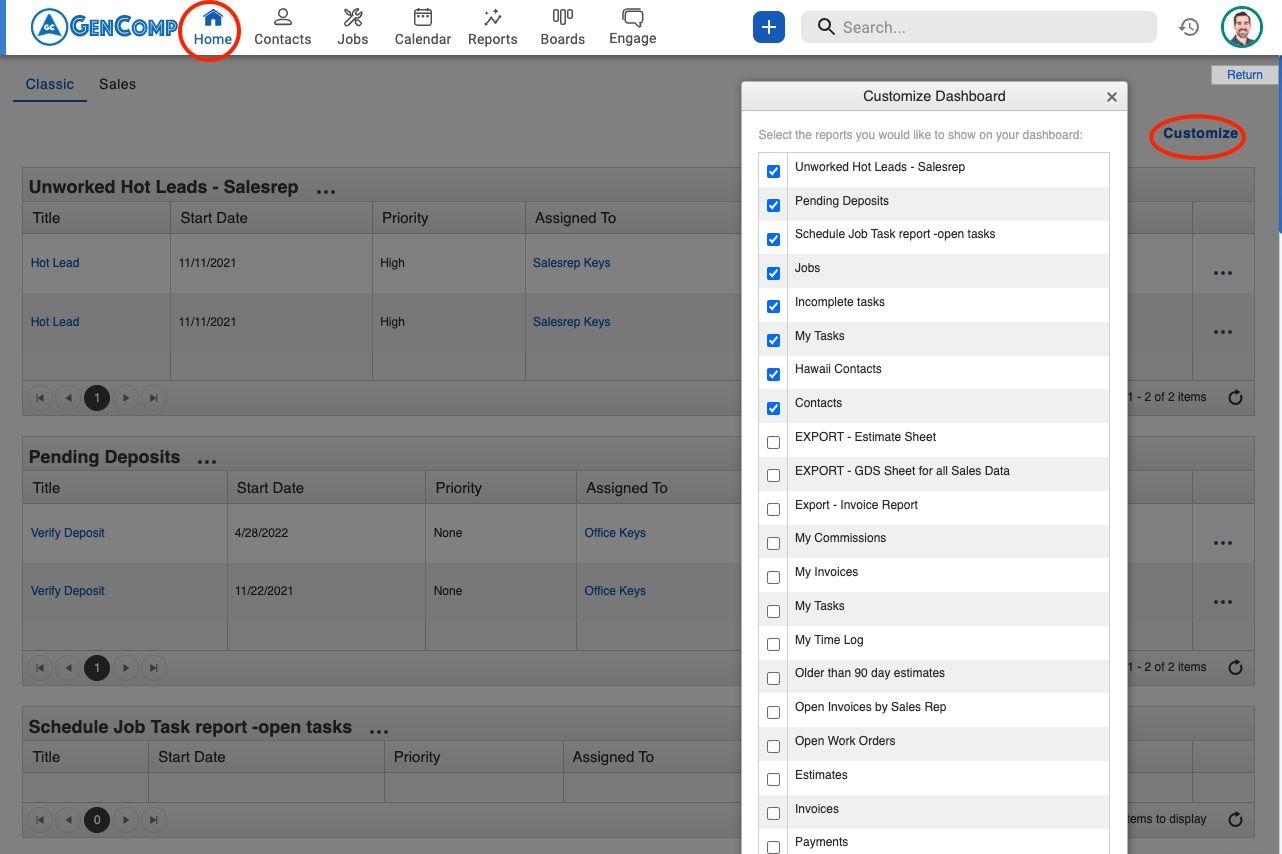Open Office Keys in the 4/28/2022 row
The width and height of the screenshot is (1282, 854).
[x=615, y=533]
